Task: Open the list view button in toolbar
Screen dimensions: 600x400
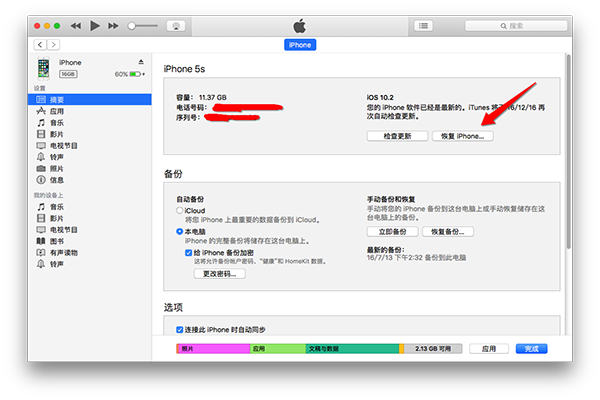Action: [423, 26]
